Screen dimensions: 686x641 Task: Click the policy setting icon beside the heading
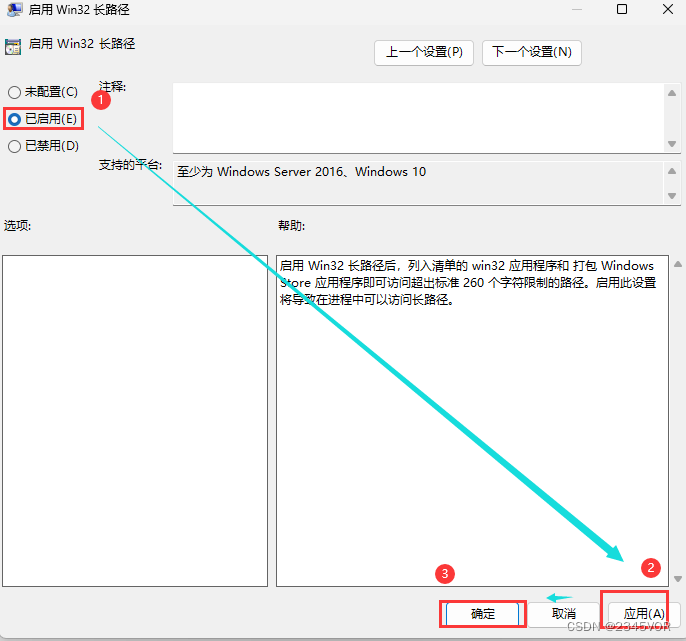(13, 47)
